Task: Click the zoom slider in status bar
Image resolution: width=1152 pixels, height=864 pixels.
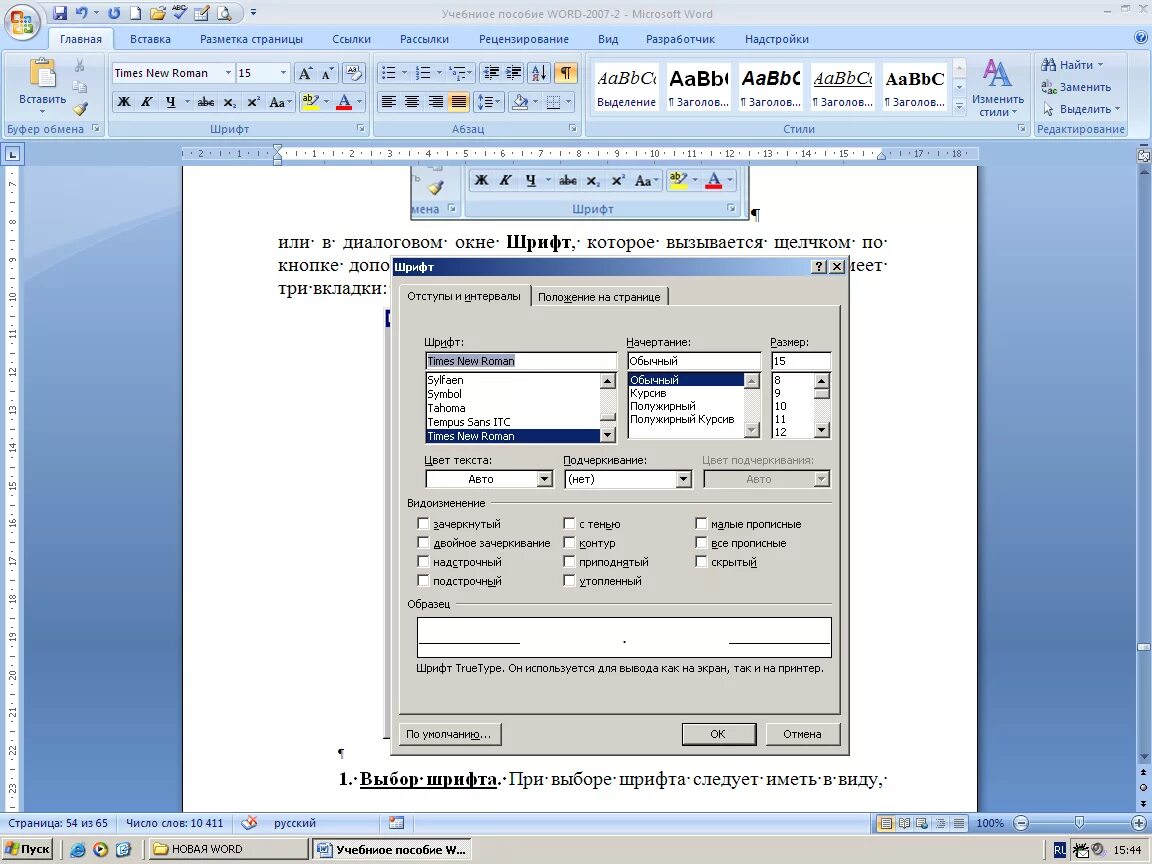Action: [1079, 823]
